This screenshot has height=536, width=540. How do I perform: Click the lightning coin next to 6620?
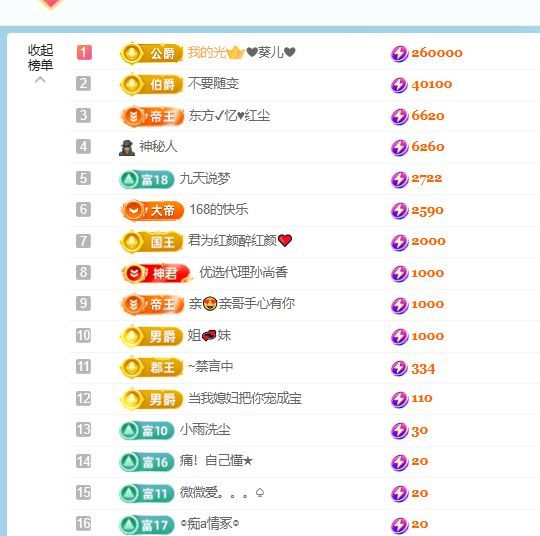[399, 116]
